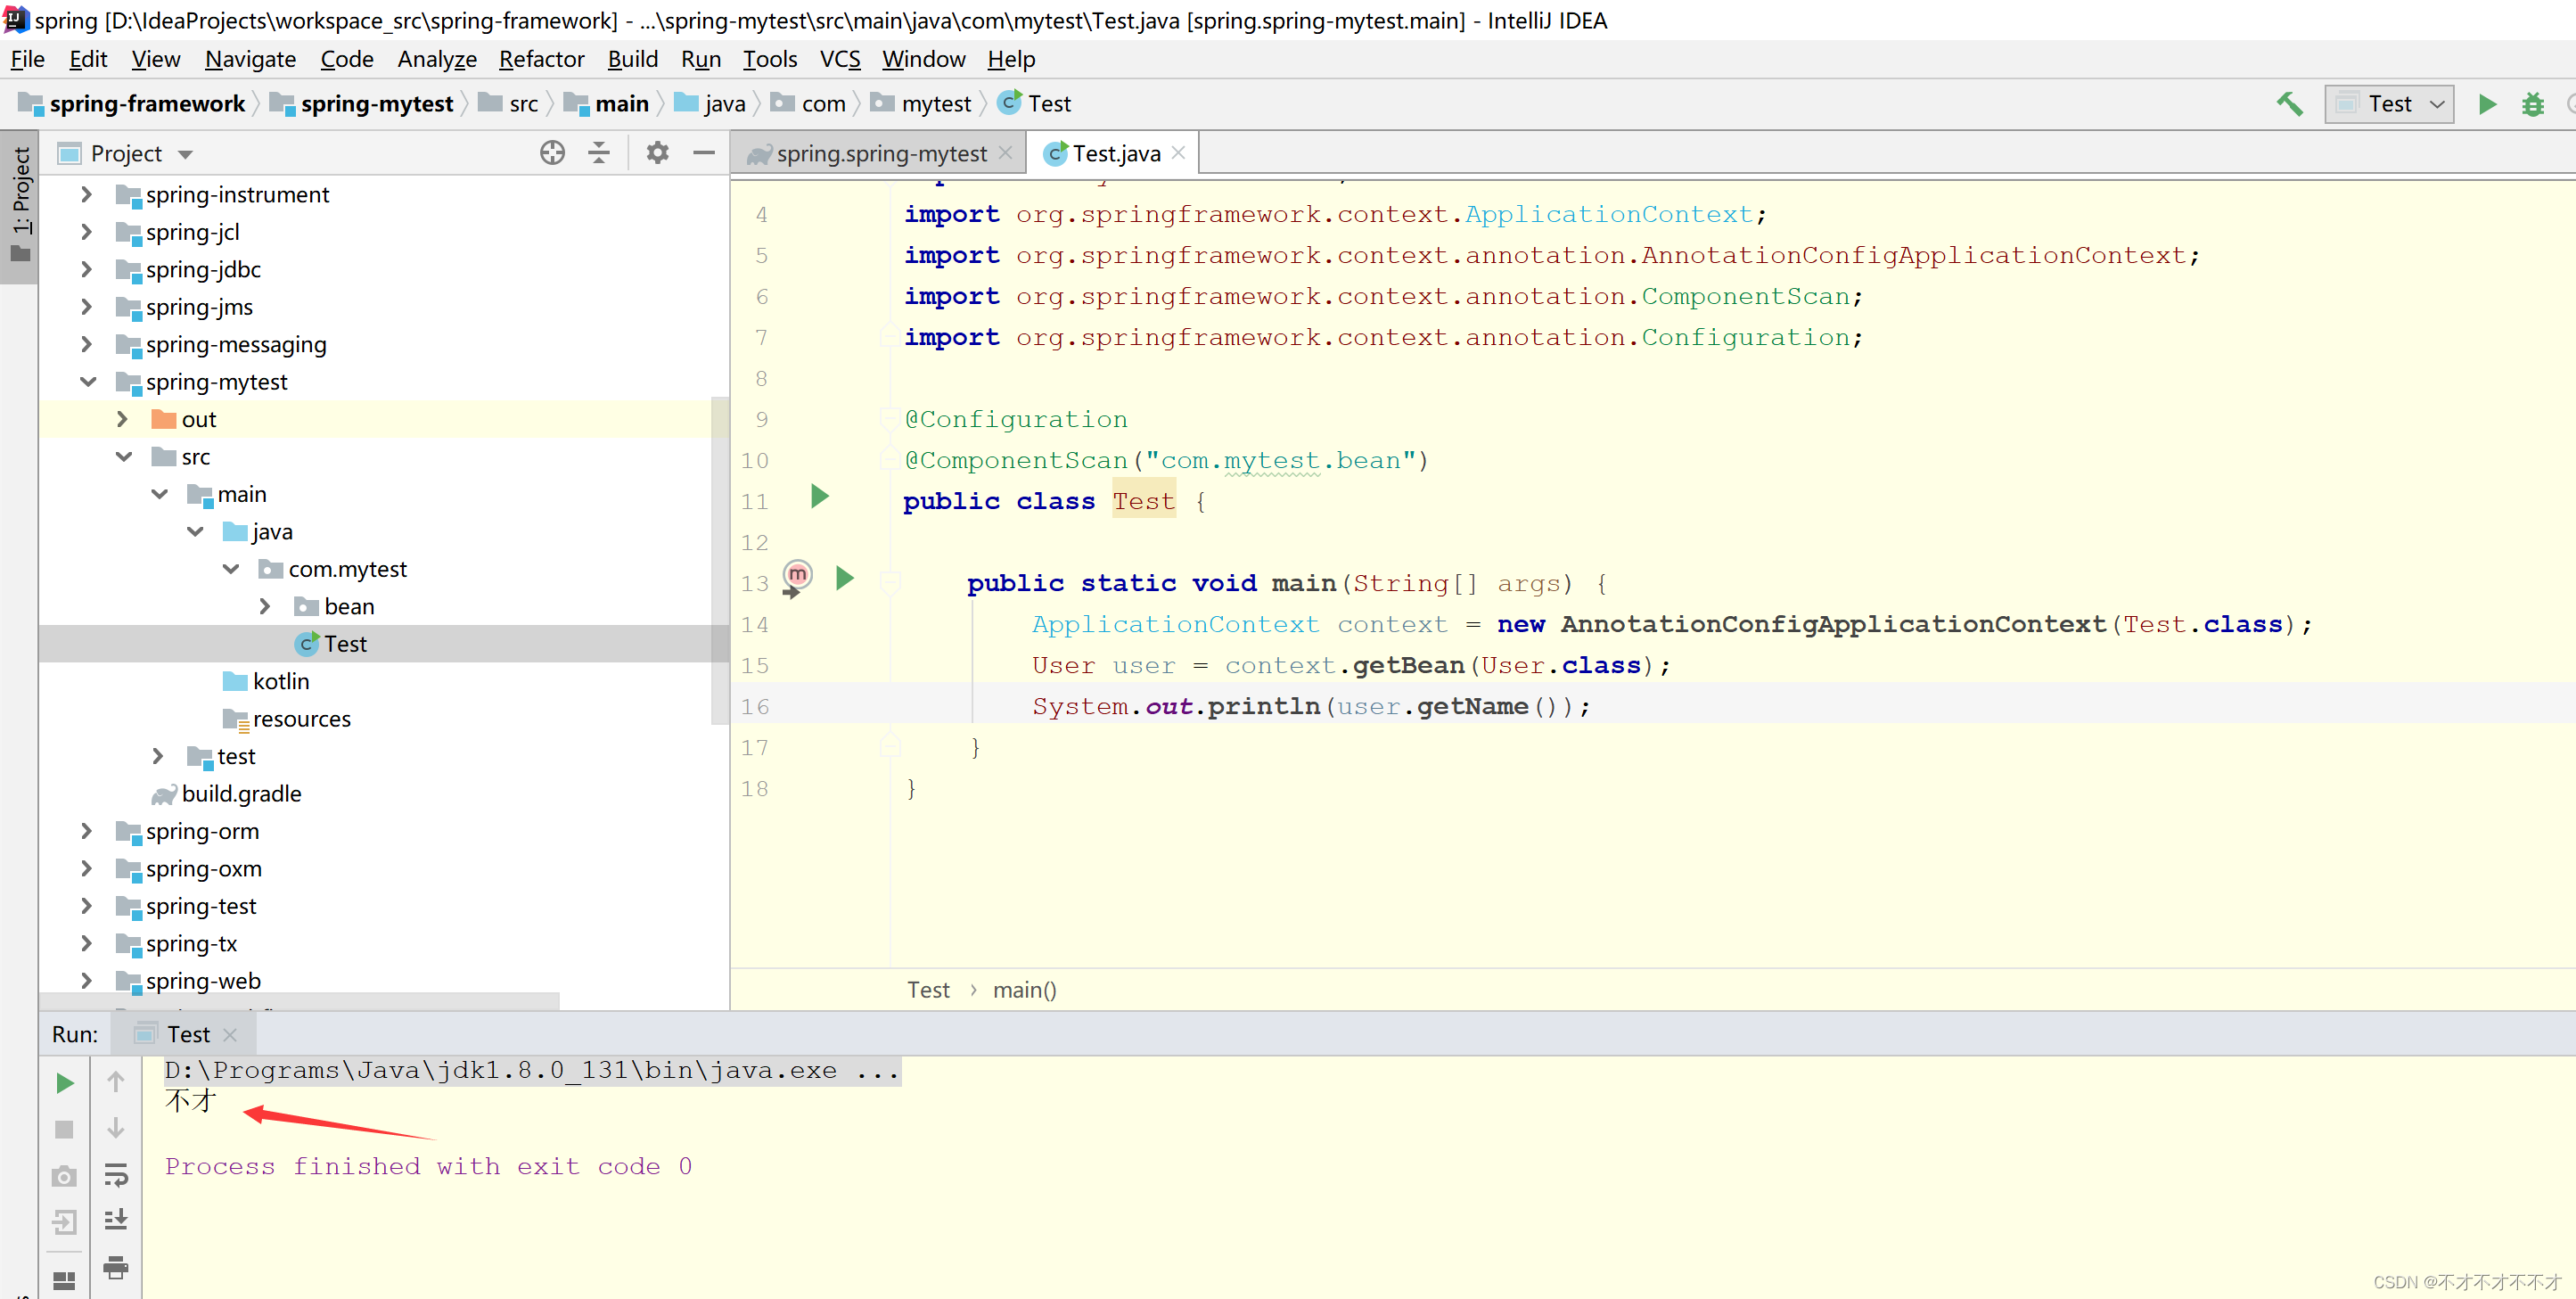Viewport: 2576px width, 1299px height.
Task: Open the VCS menu
Action: click(x=840, y=59)
